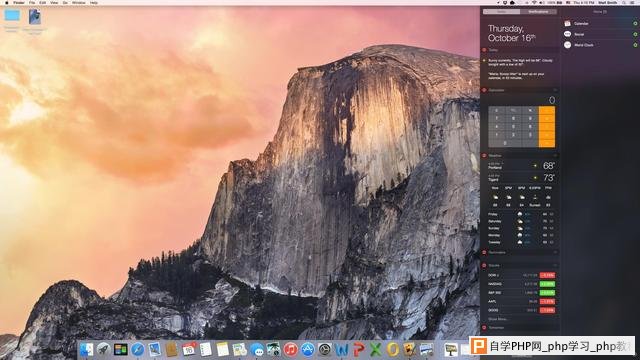The image size is (640, 360).
Task: Open App Store icon in Dock
Action: pos(308,349)
